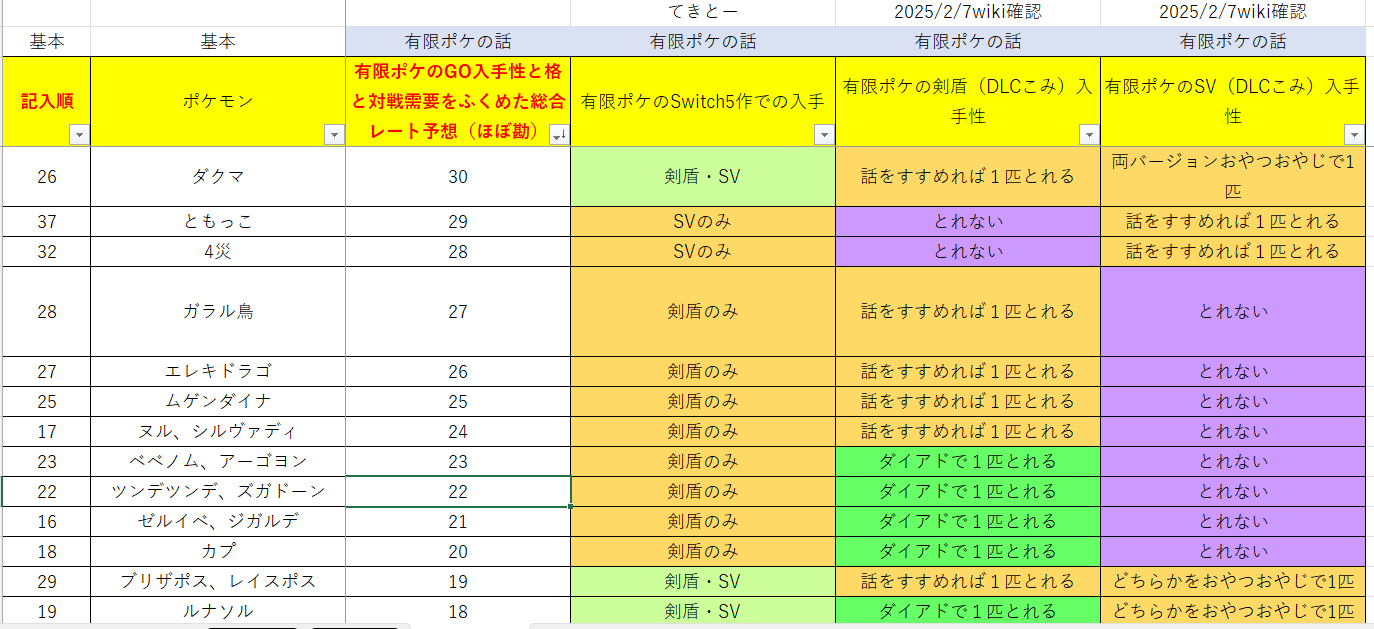Select 両バージョンおやつおやじで1匹 cell
Viewport: 1374px width, 629px height.
(x=1233, y=177)
